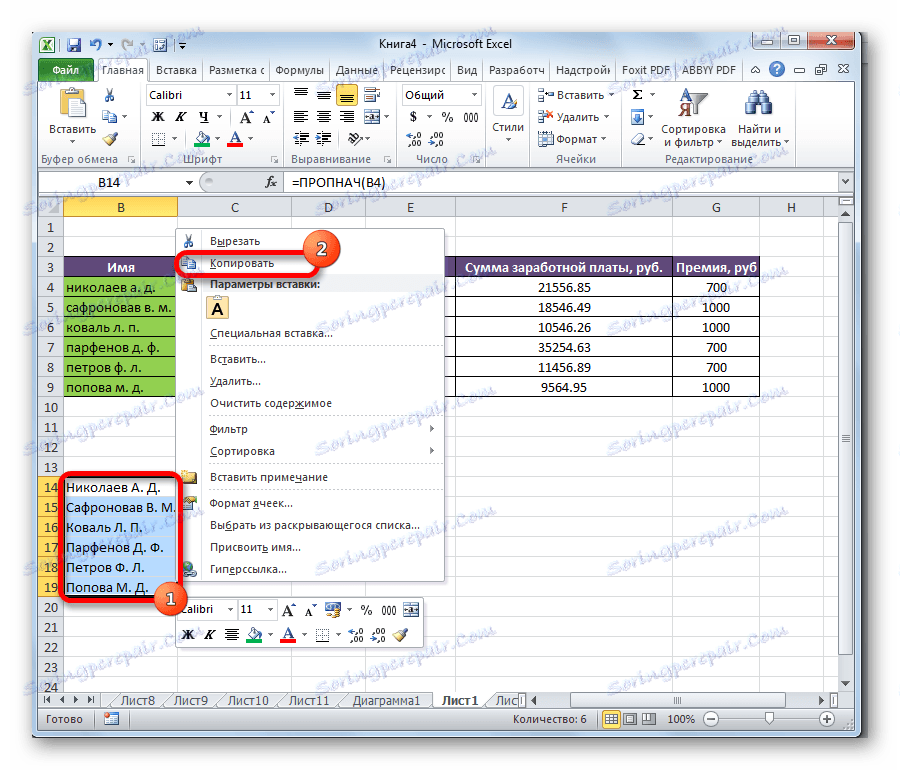Screen dimensions: 900x770
Task: Toggle bold Ж in ribbon font group
Action: 158,117
